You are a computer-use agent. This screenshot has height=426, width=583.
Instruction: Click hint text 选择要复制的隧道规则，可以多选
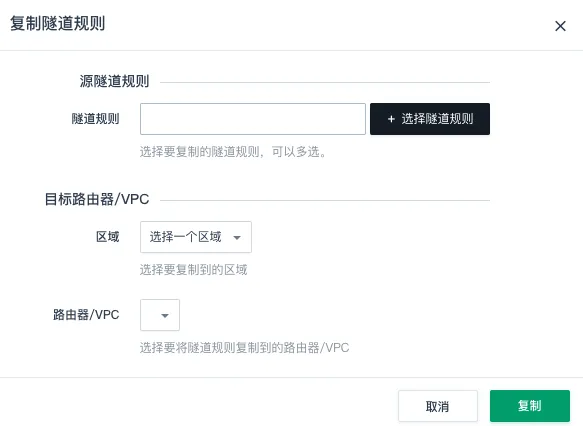[x=233, y=152]
